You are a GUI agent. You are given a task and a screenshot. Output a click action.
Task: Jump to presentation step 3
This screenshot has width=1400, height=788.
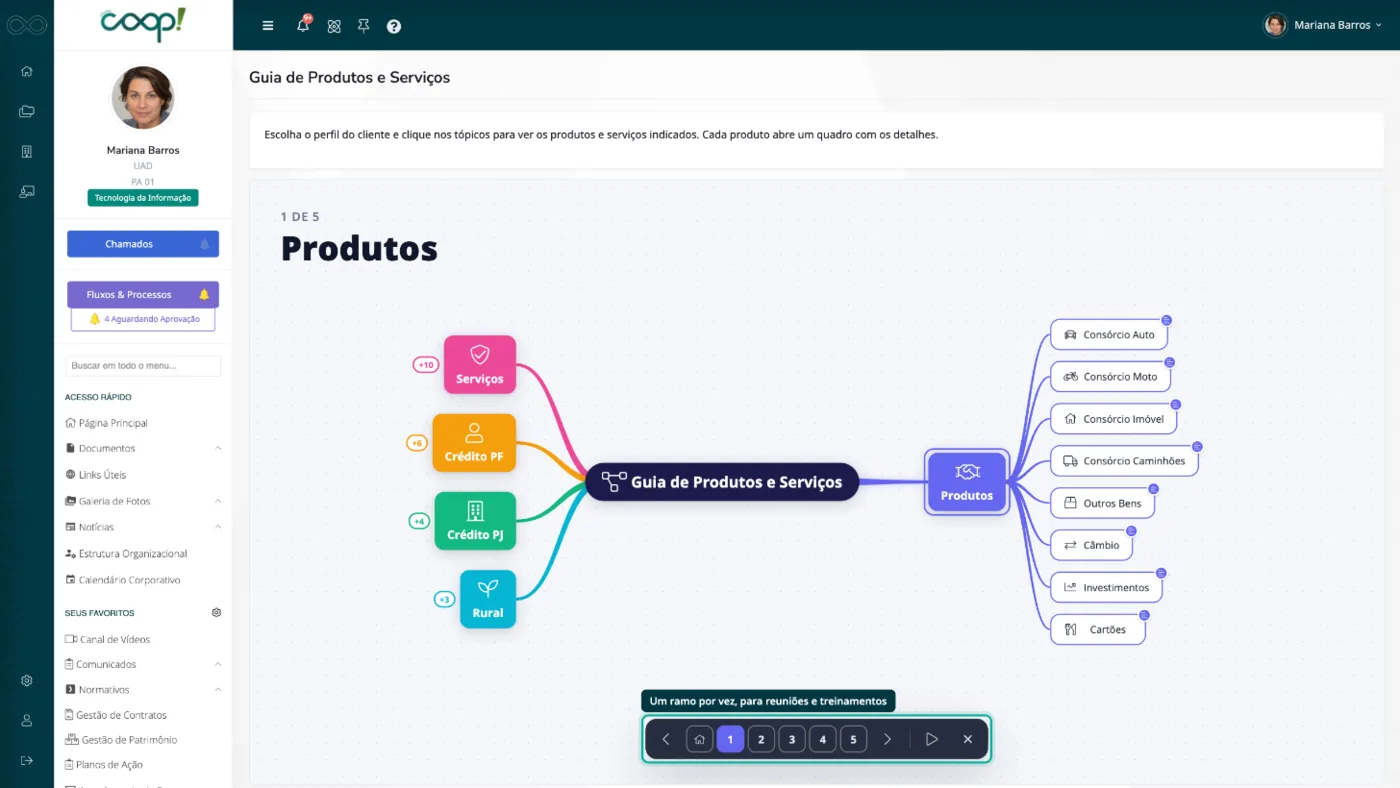(792, 740)
